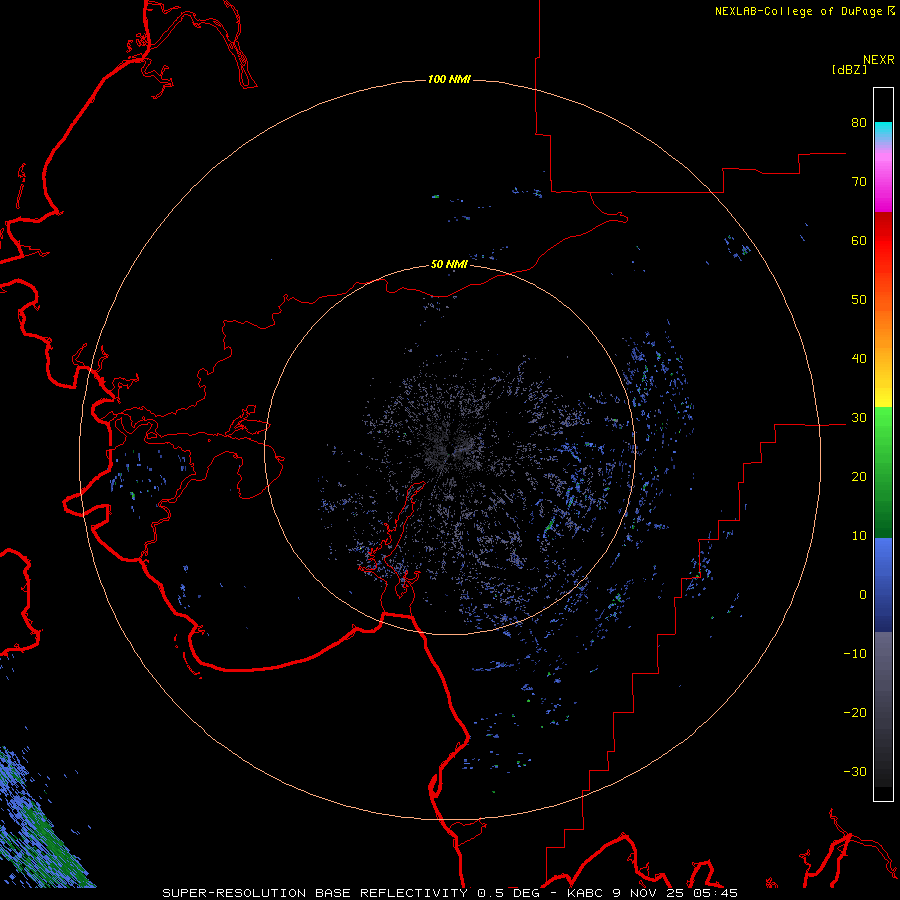Click the 20 value on the dBZ scale
The width and height of the screenshot is (900, 900).
[859, 476]
